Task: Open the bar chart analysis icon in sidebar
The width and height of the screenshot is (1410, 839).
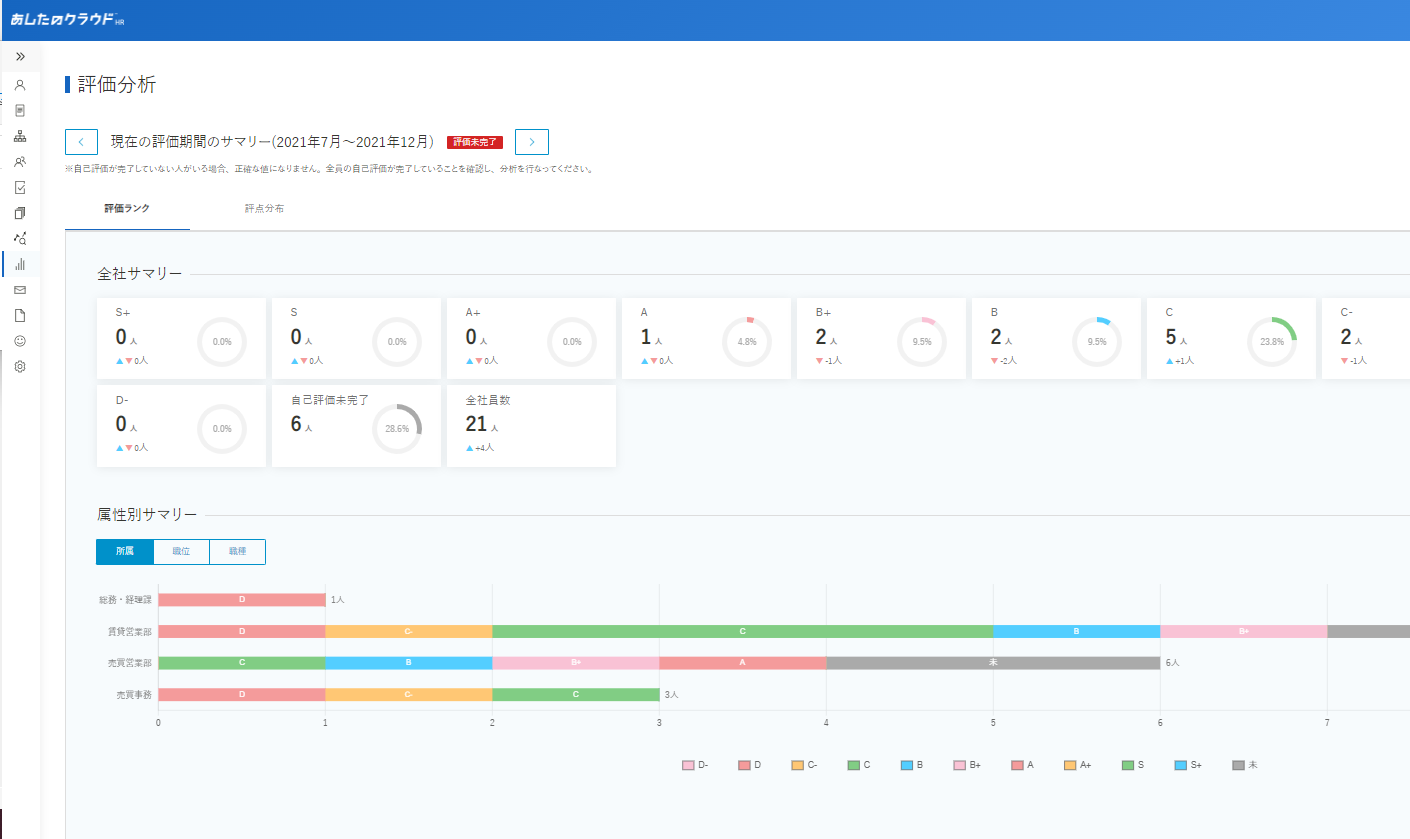Action: 20,264
